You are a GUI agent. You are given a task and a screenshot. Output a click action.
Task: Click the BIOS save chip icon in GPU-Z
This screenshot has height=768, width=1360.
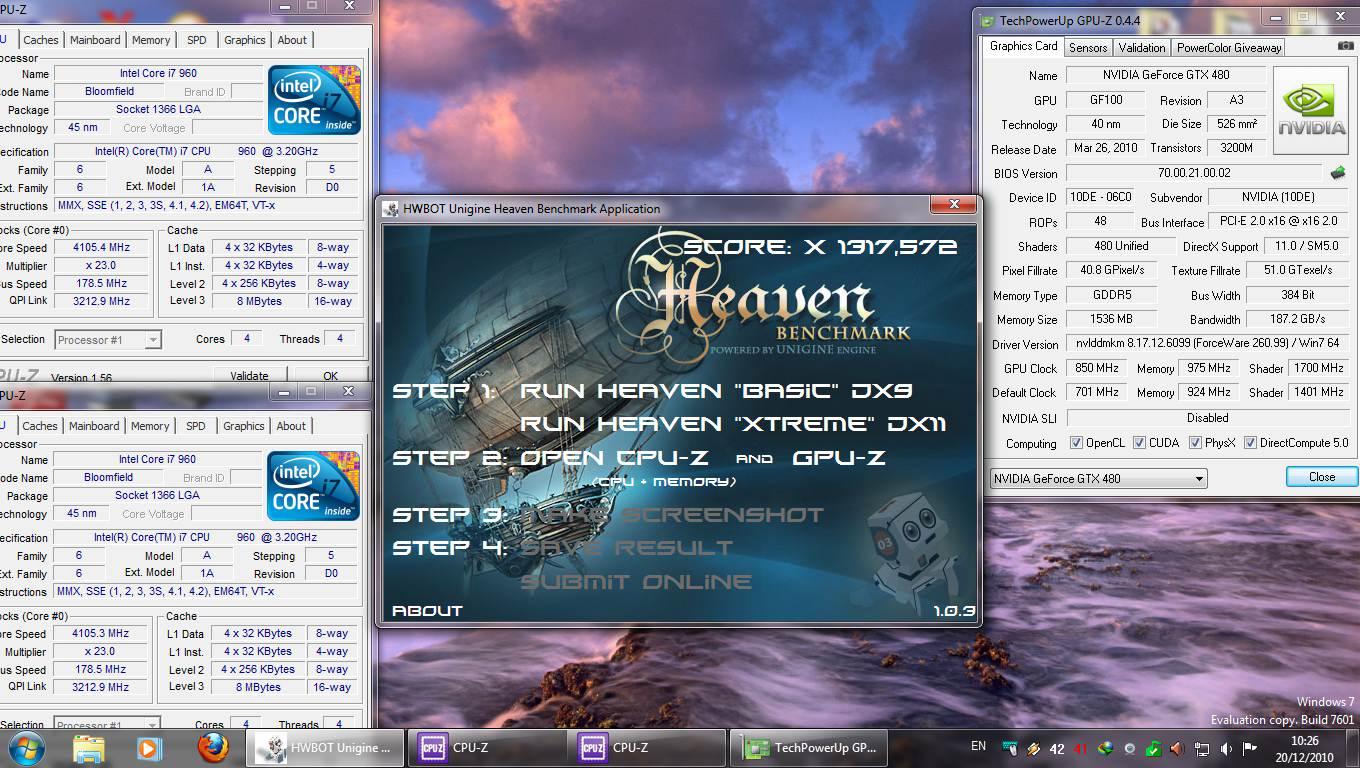point(1337,173)
